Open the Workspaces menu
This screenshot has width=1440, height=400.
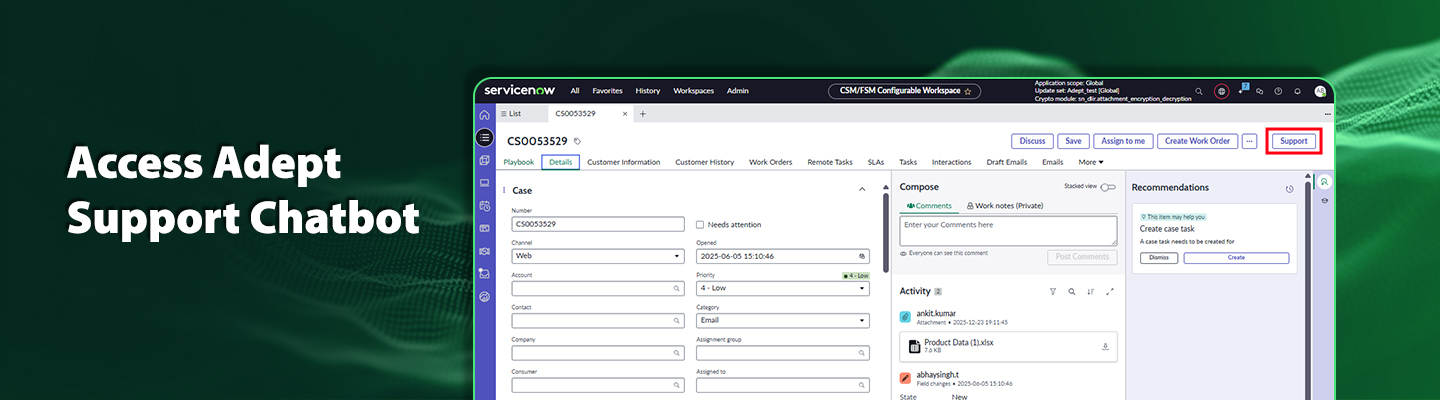(x=694, y=91)
